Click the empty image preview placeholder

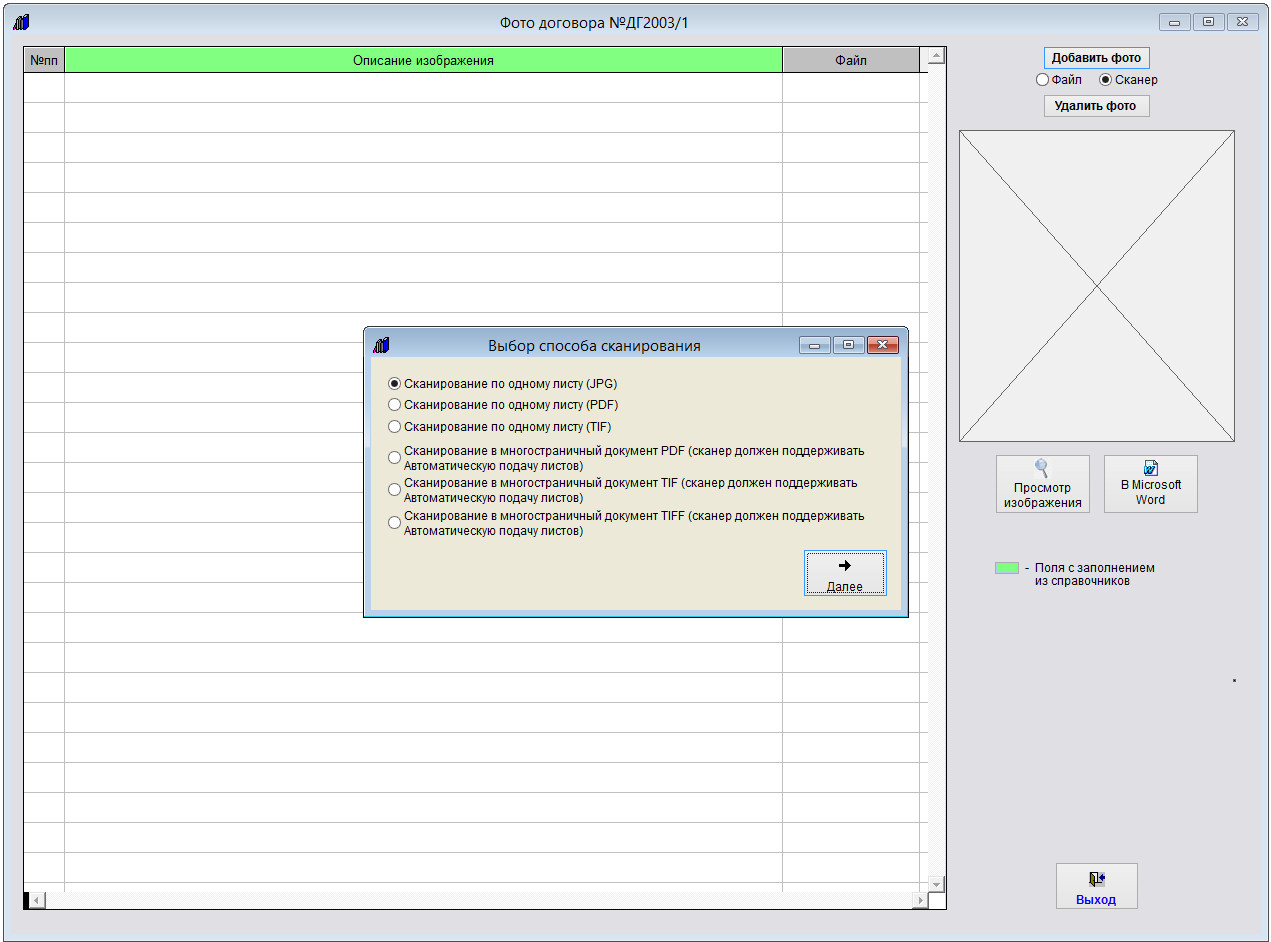[x=1096, y=286]
